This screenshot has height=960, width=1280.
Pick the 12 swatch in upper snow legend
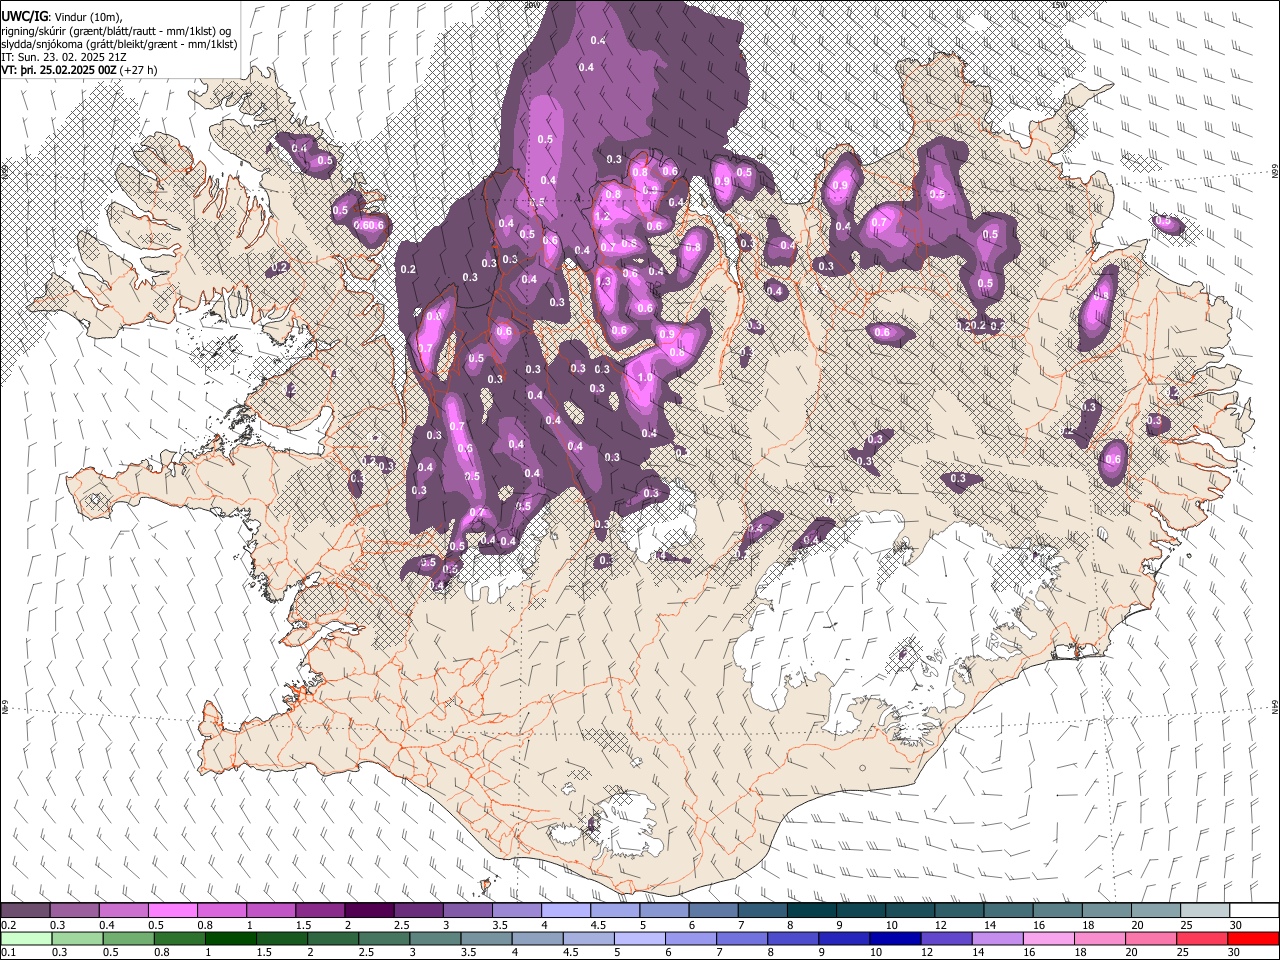pos(959,910)
